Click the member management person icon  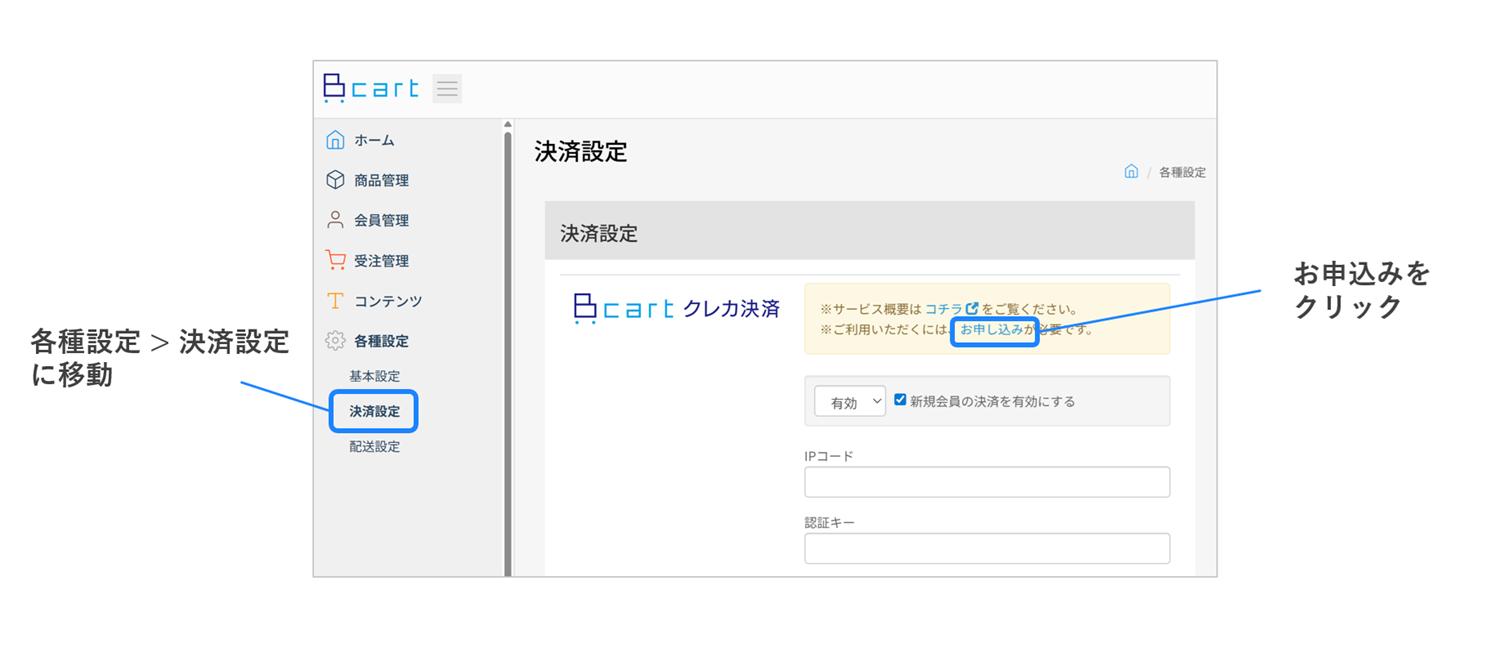tap(335, 220)
